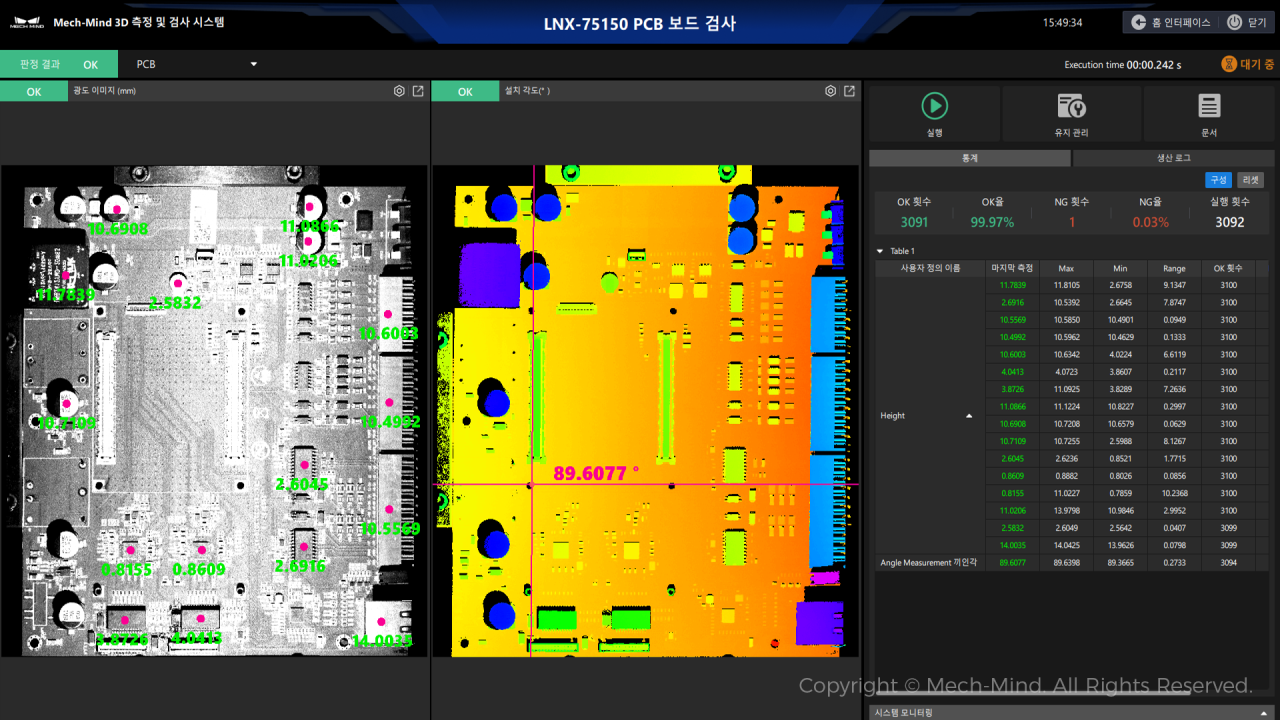Switch to the 통계 tab
1280x720 pixels.
(x=969, y=158)
